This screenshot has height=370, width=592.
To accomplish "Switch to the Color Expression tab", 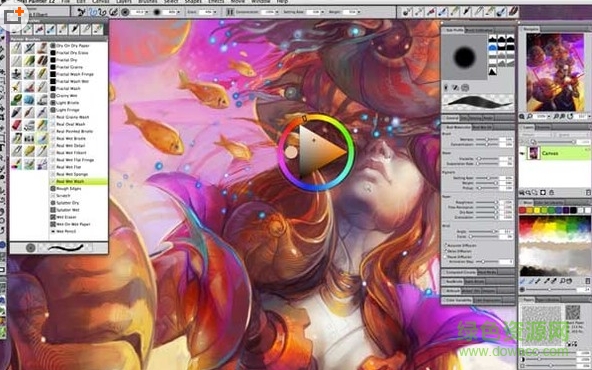I will coord(487,301).
